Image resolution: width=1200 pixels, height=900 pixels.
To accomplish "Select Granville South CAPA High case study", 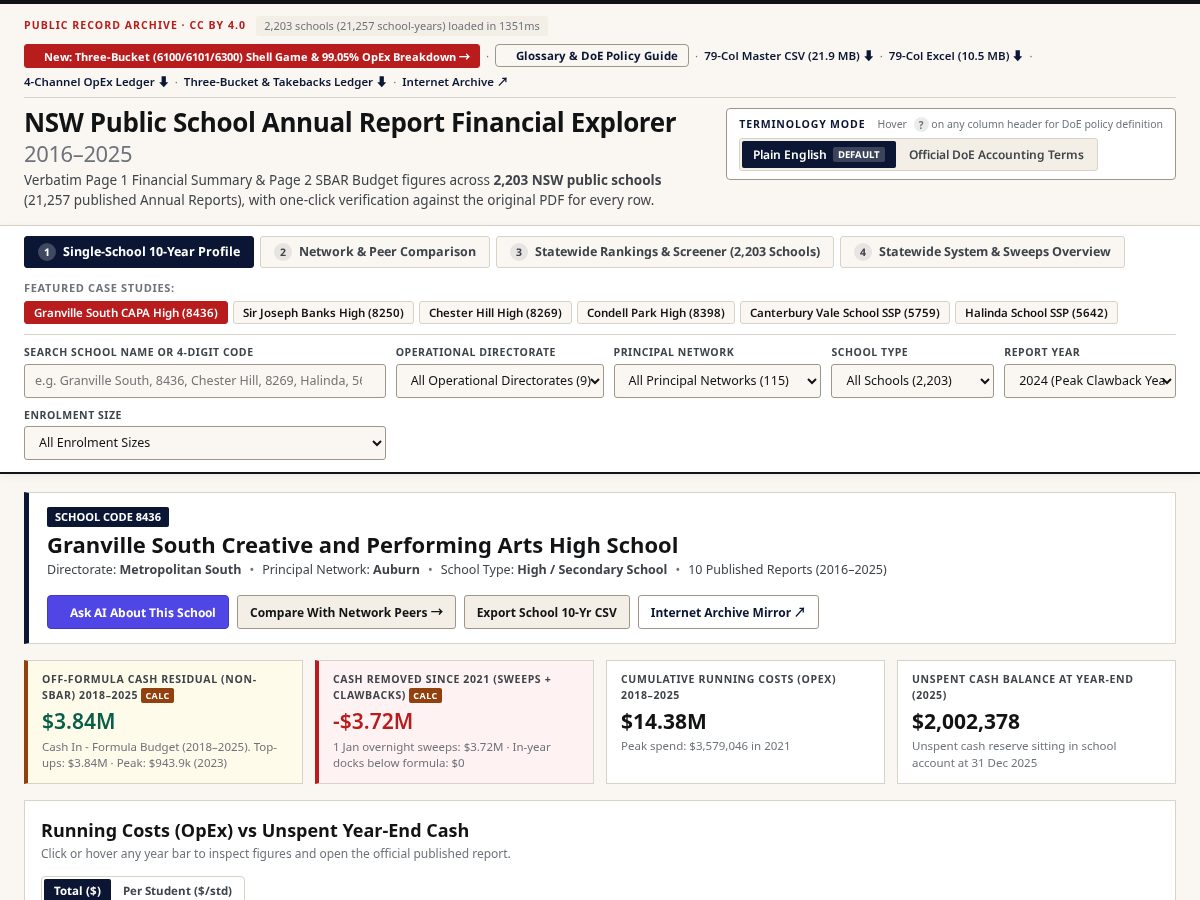I will (126, 313).
